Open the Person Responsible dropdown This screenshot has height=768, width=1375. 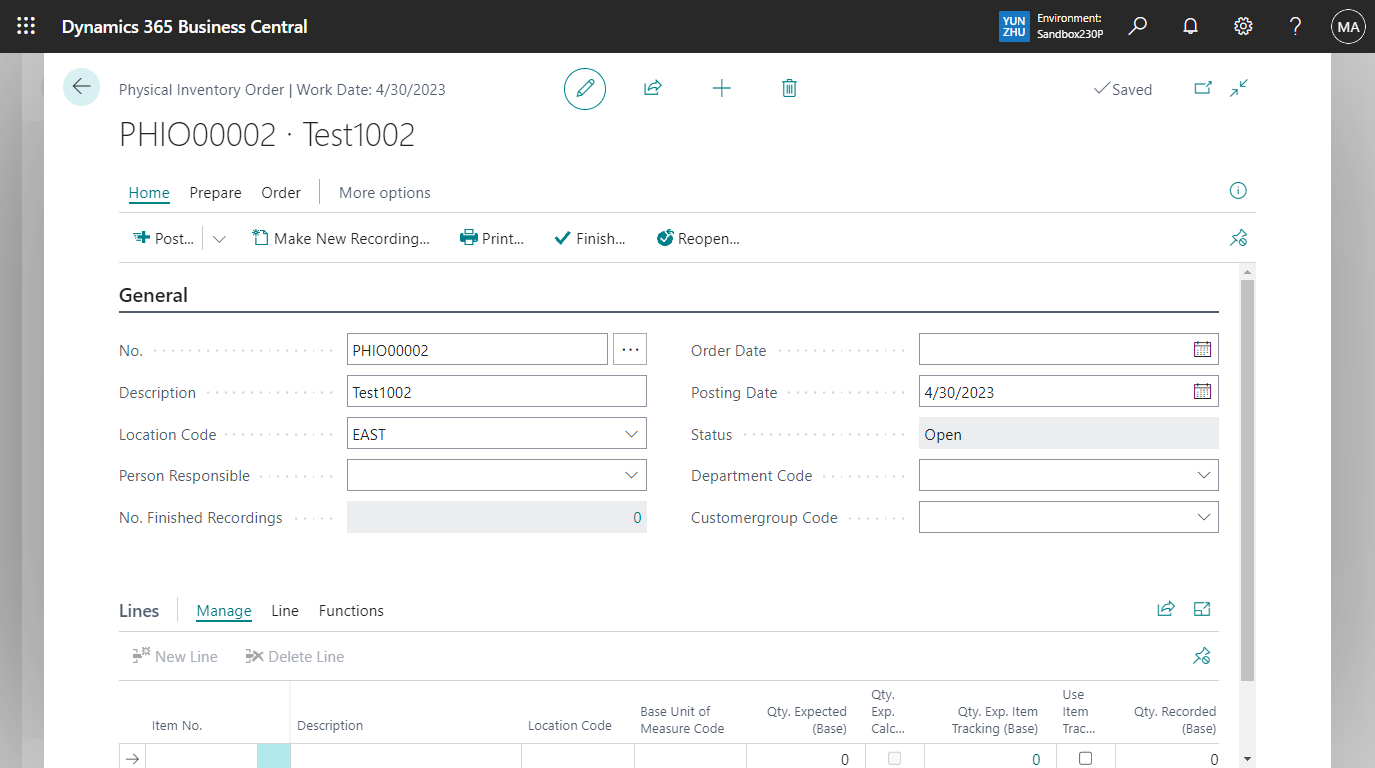coord(631,476)
